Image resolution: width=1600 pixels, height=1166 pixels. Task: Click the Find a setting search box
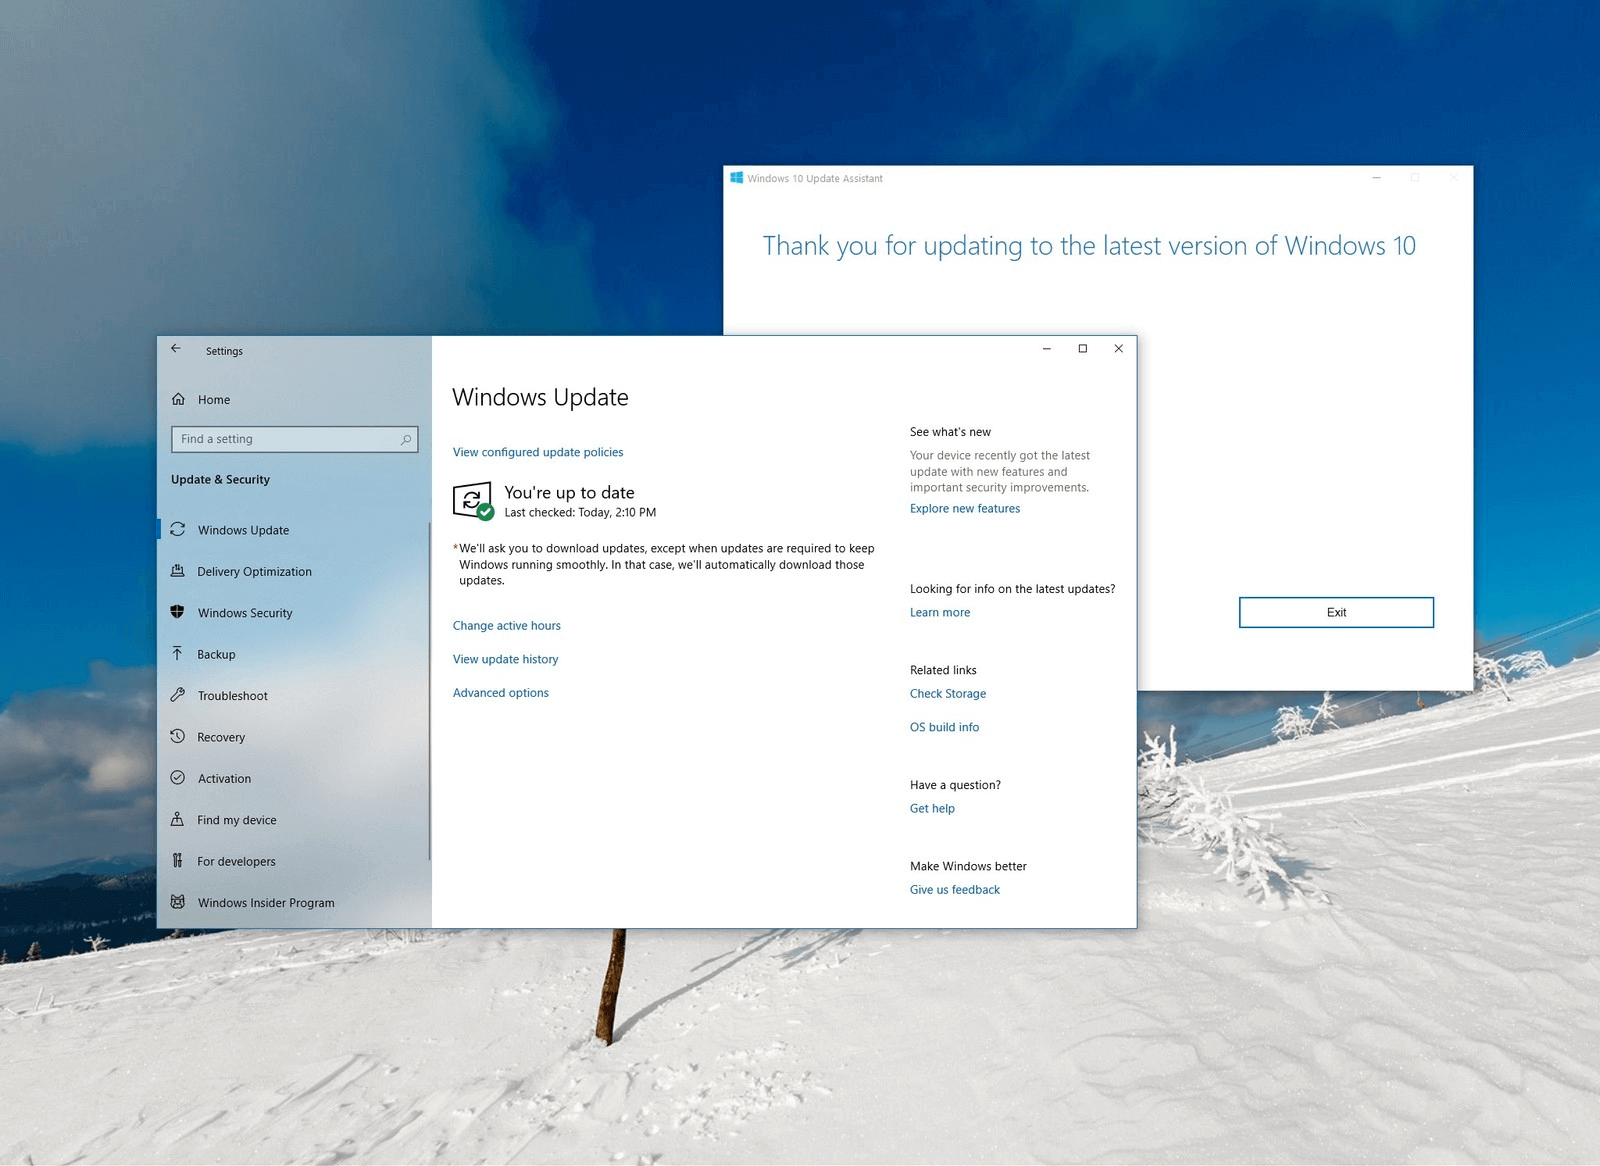[x=295, y=439]
